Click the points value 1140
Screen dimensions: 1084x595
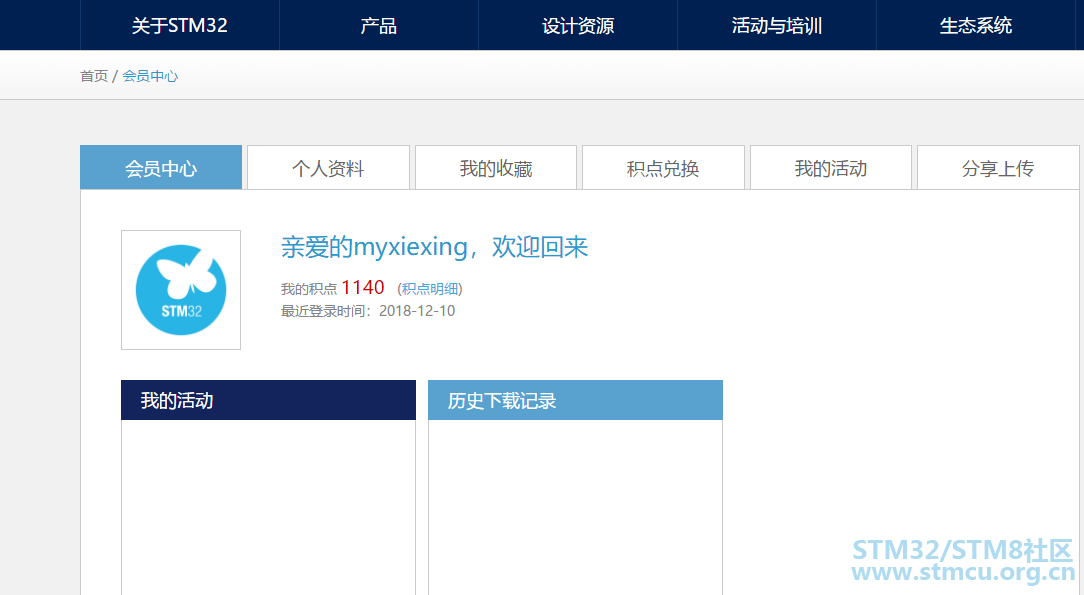click(363, 287)
